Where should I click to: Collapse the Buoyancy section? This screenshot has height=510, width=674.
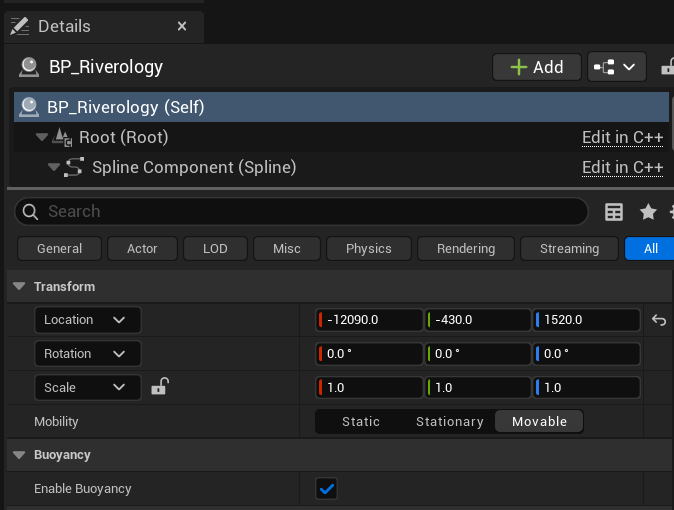tap(19, 455)
